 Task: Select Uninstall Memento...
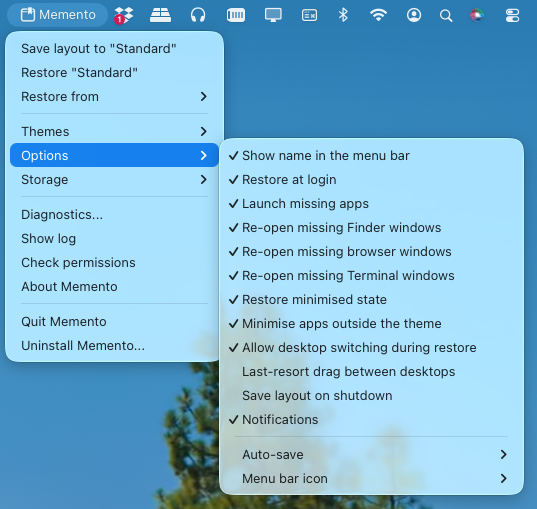tap(114, 346)
